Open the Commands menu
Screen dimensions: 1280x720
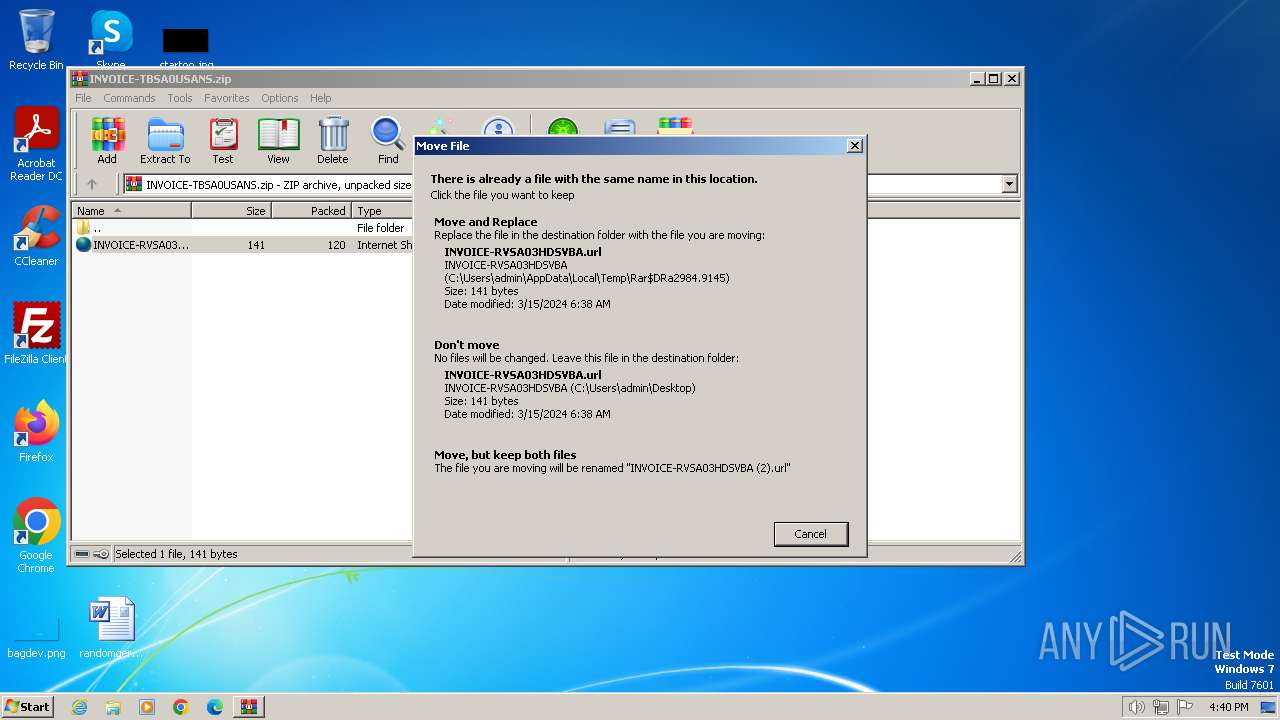pos(129,98)
